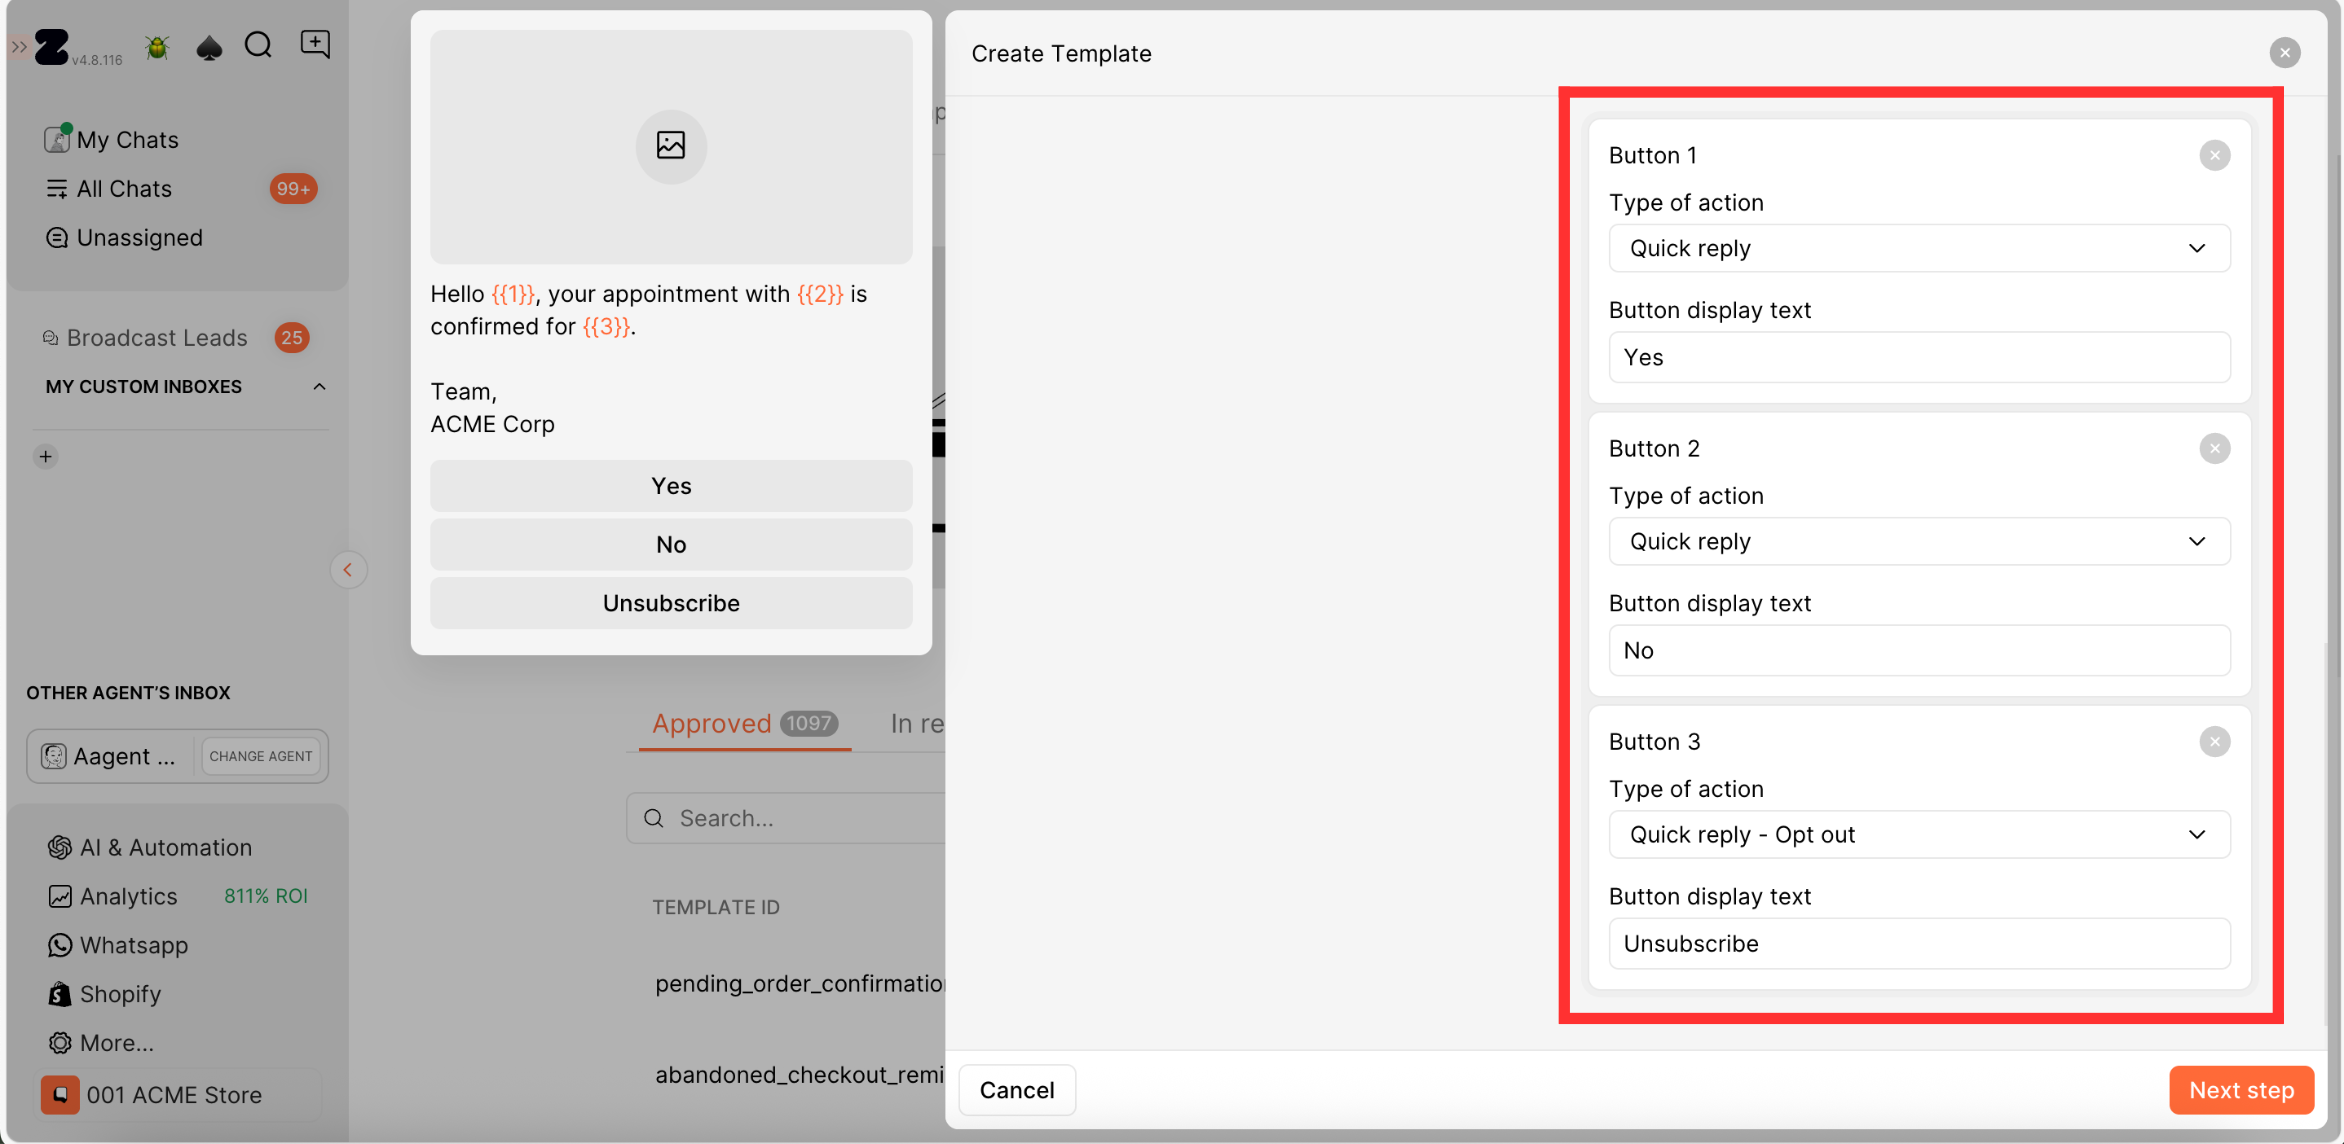The width and height of the screenshot is (2344, 1144).
Task: Click the spade icon in top bar
Action: pyautogui.click(x=209, y=47)
